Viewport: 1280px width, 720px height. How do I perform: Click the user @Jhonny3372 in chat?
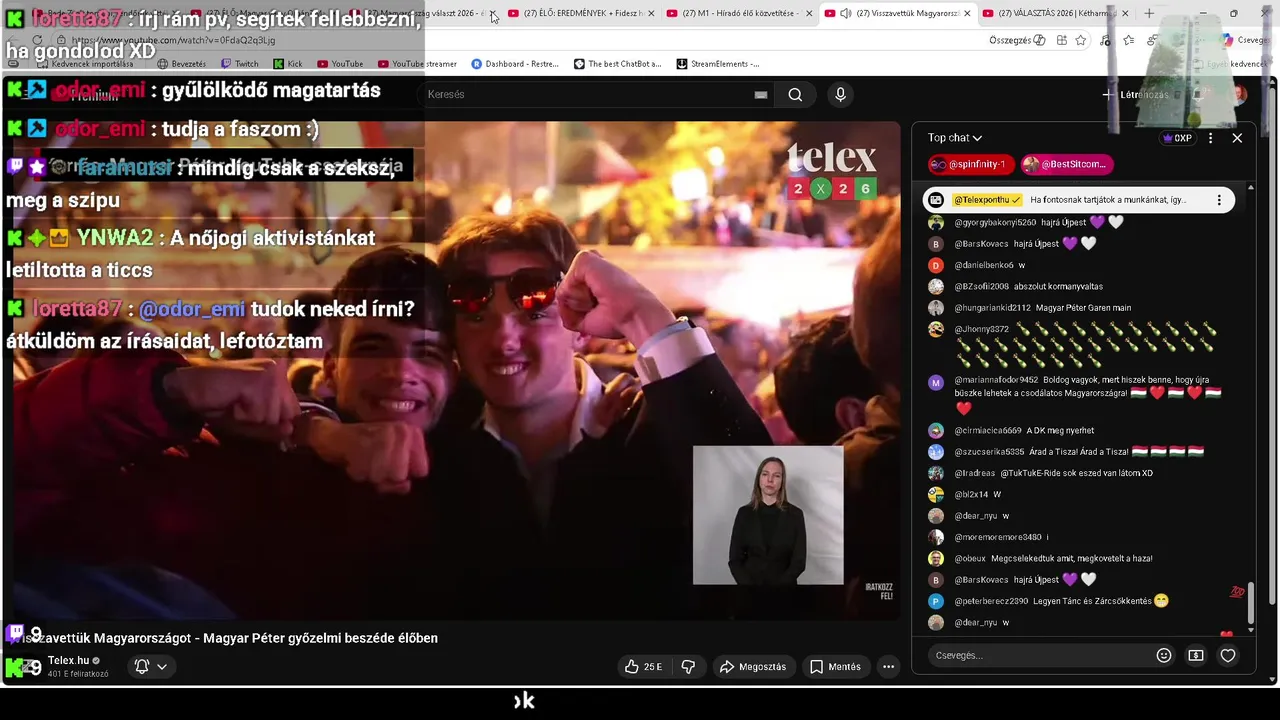(981, 329)
